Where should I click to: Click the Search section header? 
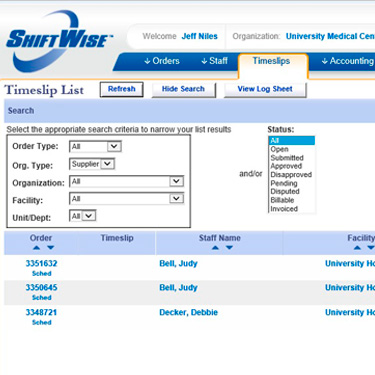tap(189, 111)
